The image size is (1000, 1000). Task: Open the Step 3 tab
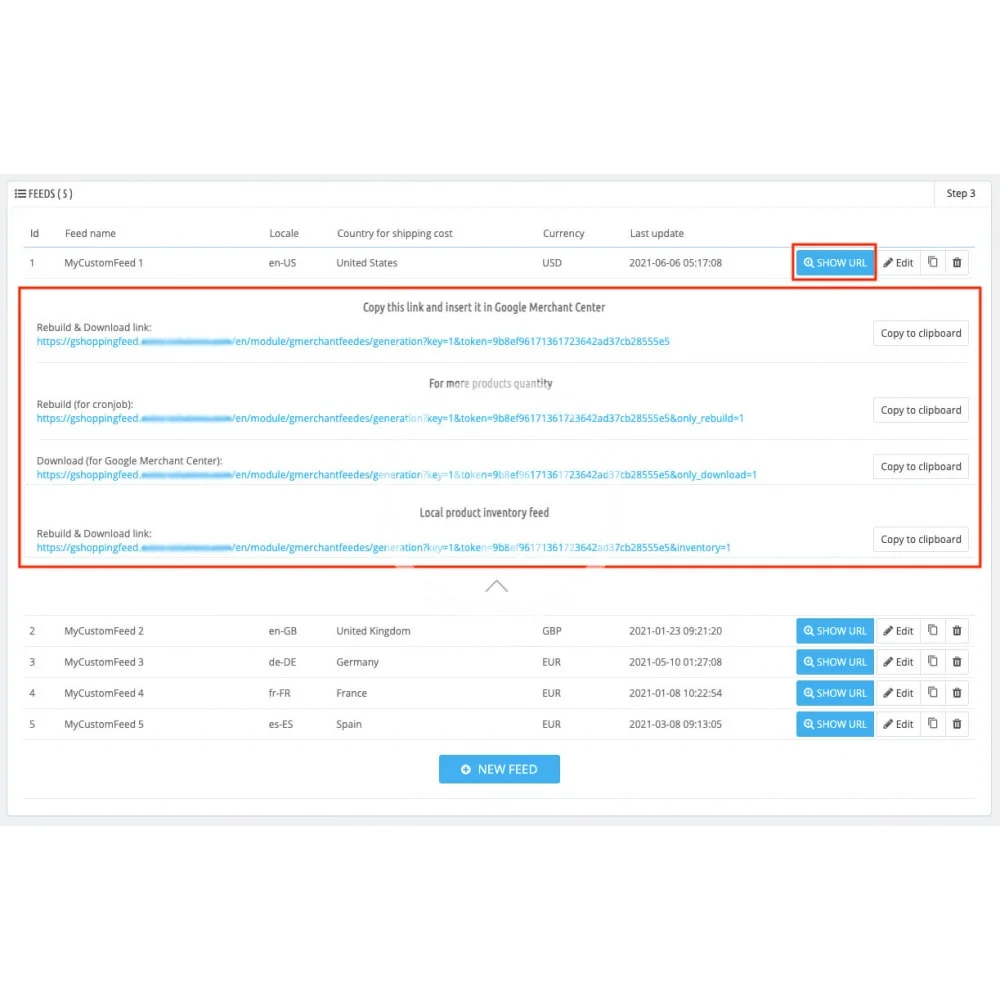(960, 194)
